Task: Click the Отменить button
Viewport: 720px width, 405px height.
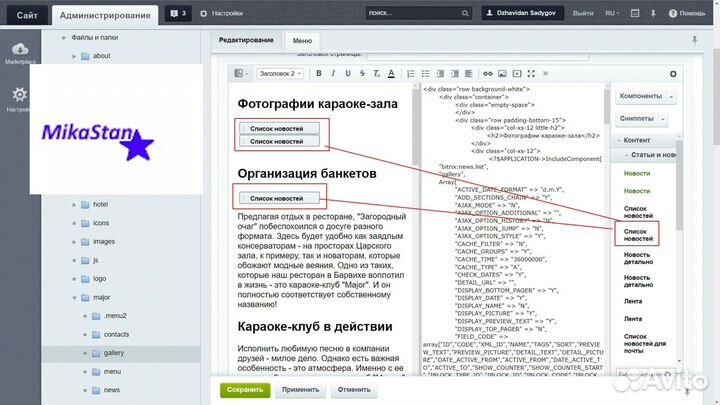Action: coord(354,390)
